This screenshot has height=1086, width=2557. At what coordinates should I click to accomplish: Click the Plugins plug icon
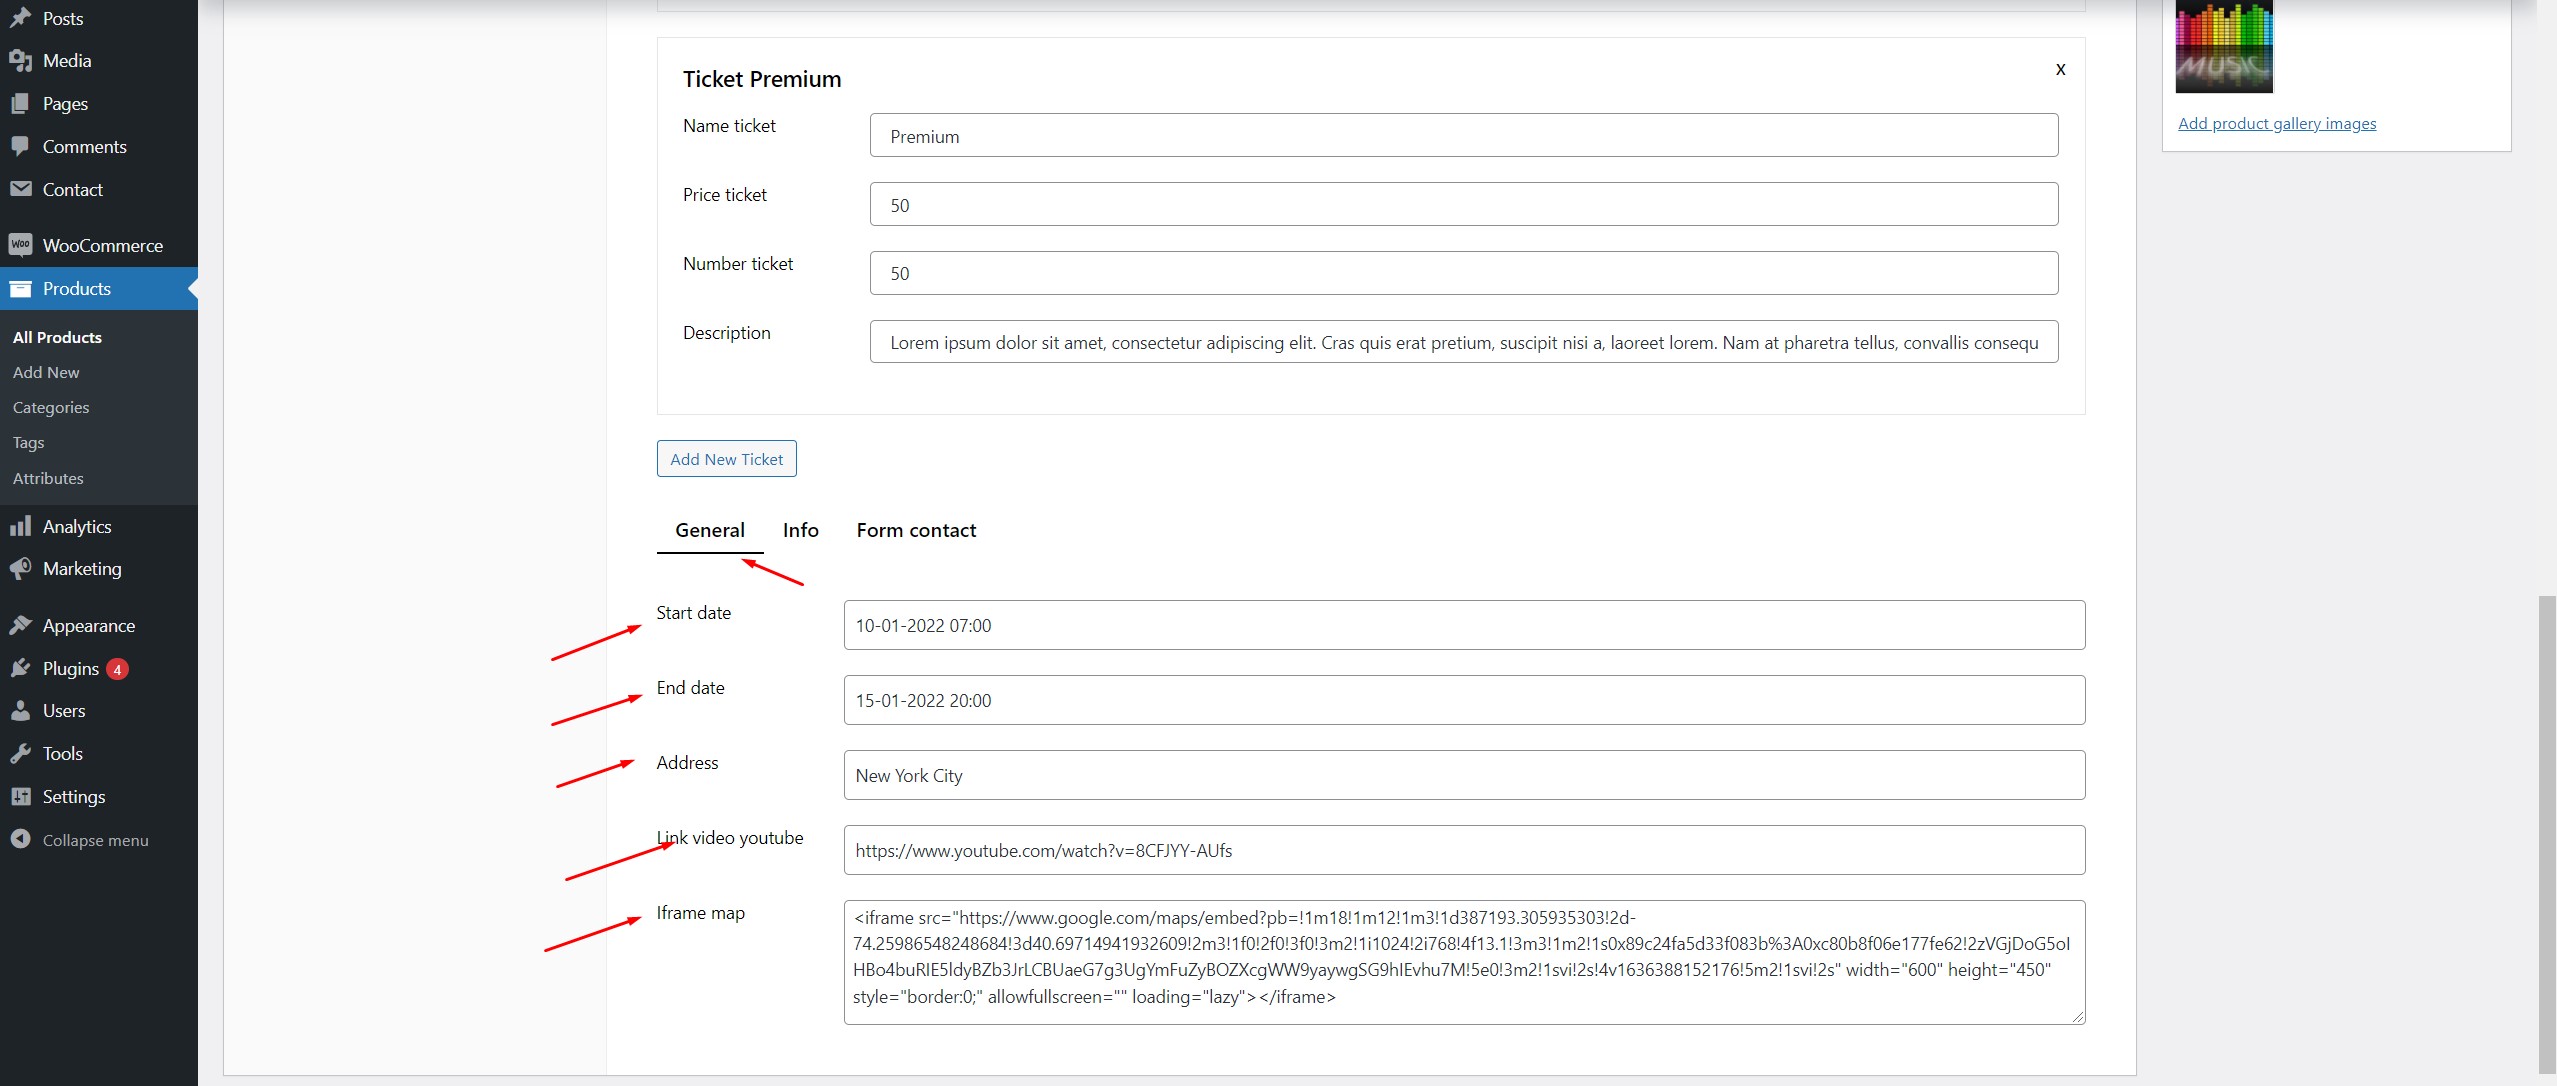pyautogui.click(x=20, y=669)
